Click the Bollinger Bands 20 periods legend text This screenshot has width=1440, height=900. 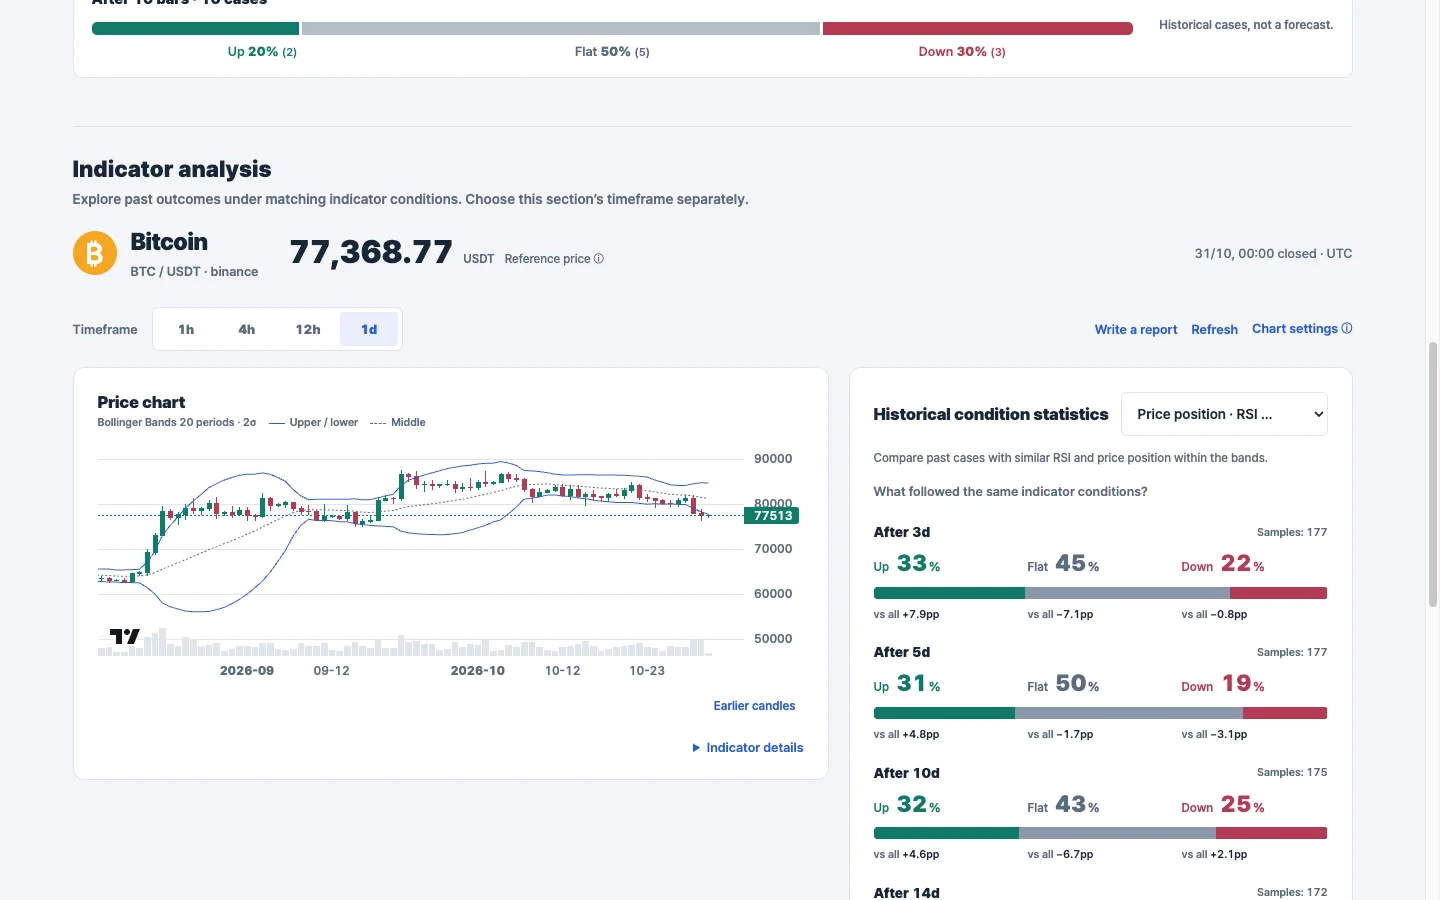pyautogui.click(x=176, y=423)
